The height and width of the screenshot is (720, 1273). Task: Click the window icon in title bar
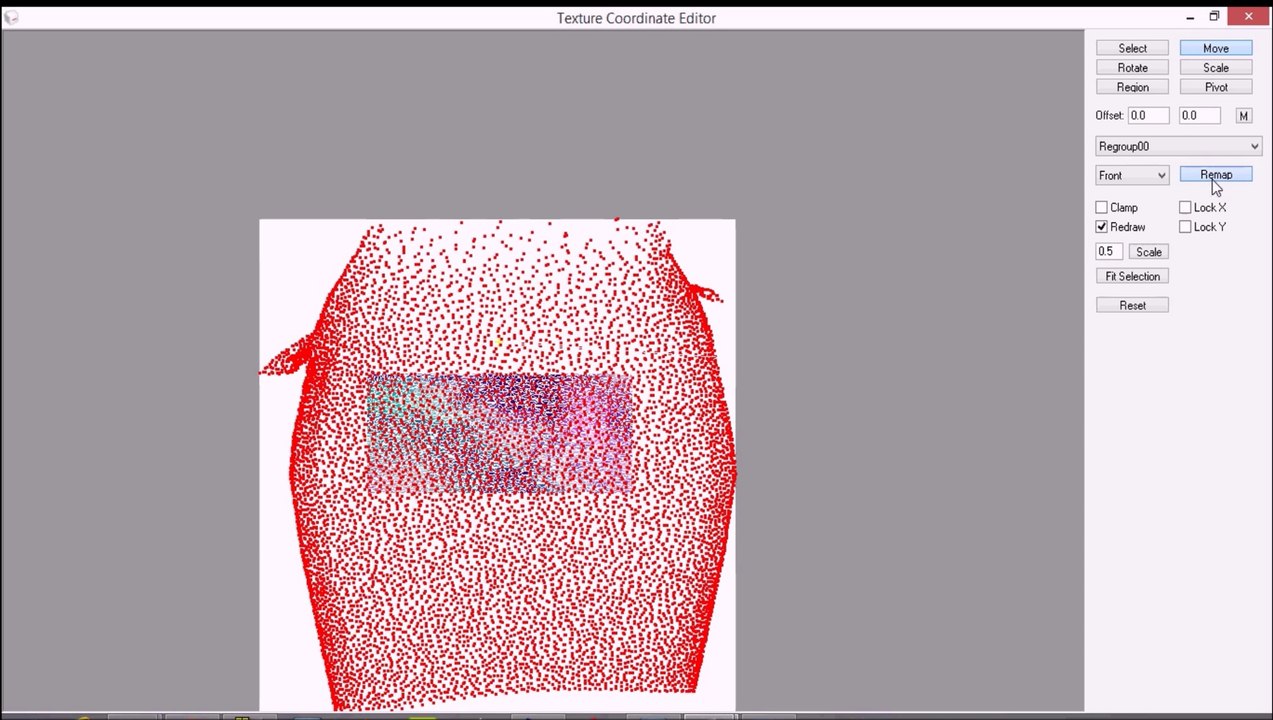click(x=11, y=17)
